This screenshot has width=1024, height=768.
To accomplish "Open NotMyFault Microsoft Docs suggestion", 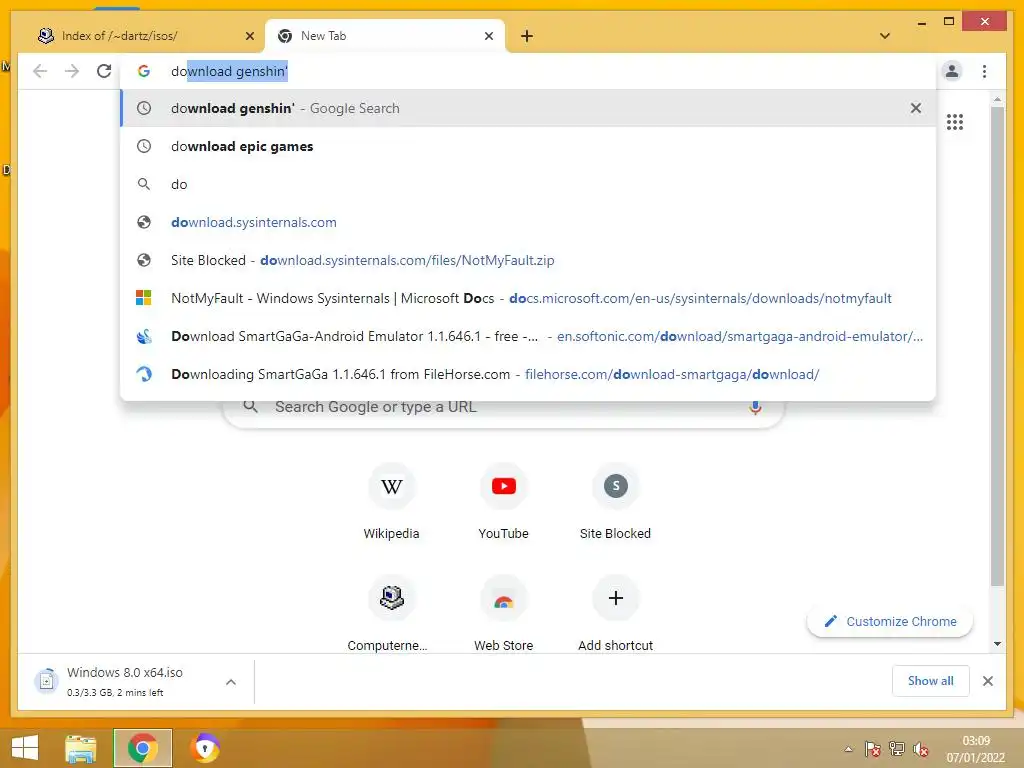I will tap(528, 298).
